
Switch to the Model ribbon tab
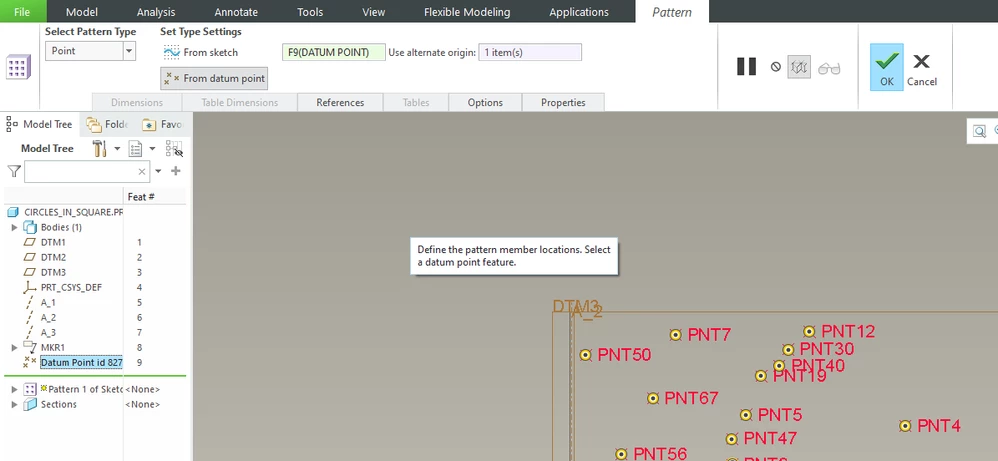pos(82,11)
